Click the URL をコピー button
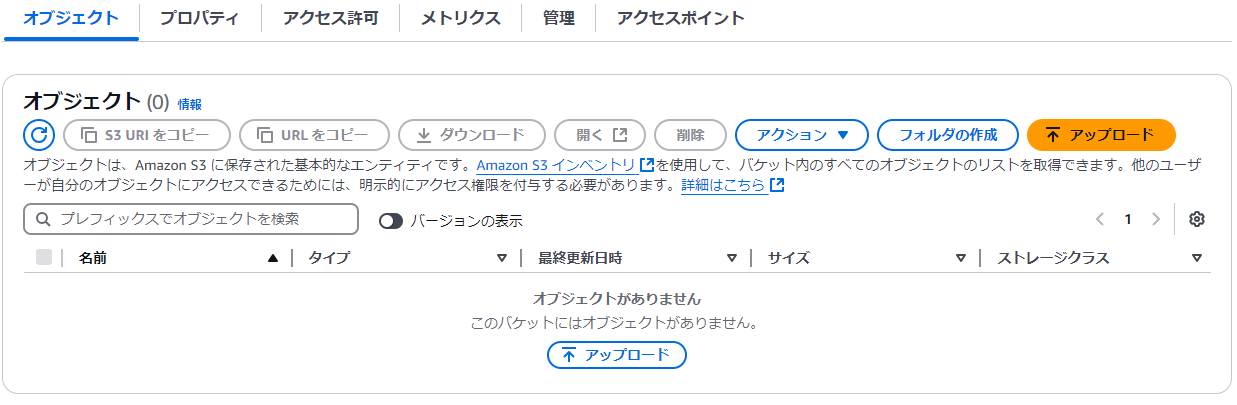The height and width of the screenshot is (405, 1237). (x=314, y=134)
